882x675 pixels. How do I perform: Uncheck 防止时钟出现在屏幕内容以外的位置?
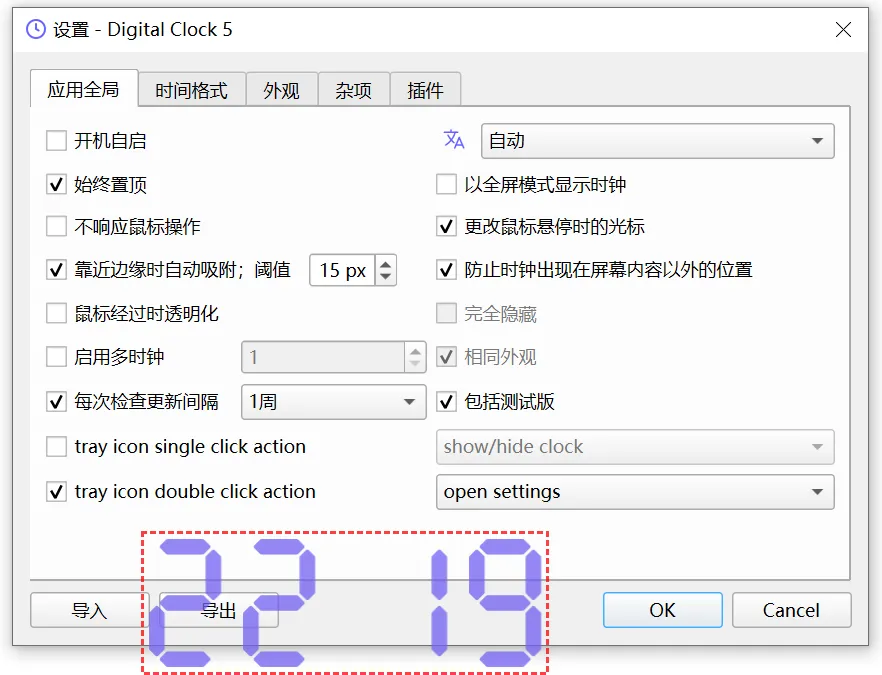point(446,270)
